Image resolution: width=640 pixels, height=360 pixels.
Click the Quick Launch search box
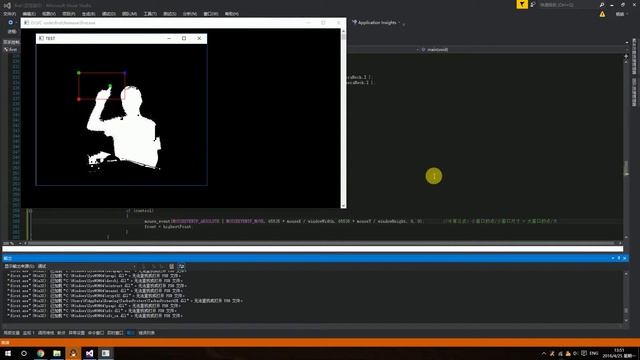(567, 5)
